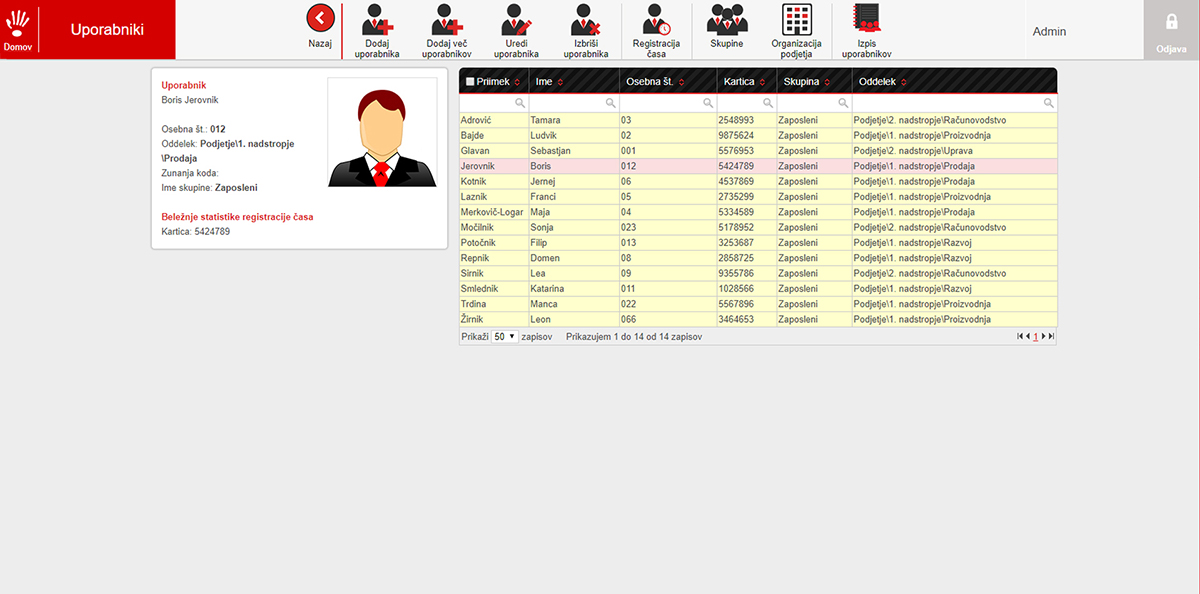This screenshot has width=1200, height=594.
Task: Click card number 2548993
Action: coord(736,120)
